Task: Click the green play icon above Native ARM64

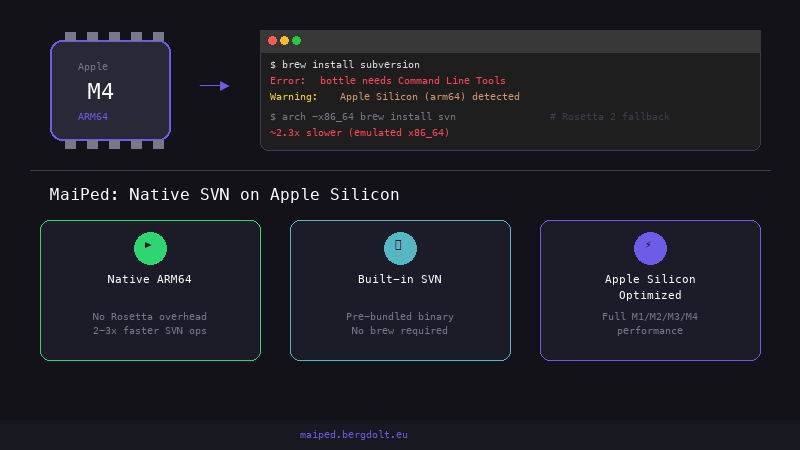Action: [x=150, y=248]
